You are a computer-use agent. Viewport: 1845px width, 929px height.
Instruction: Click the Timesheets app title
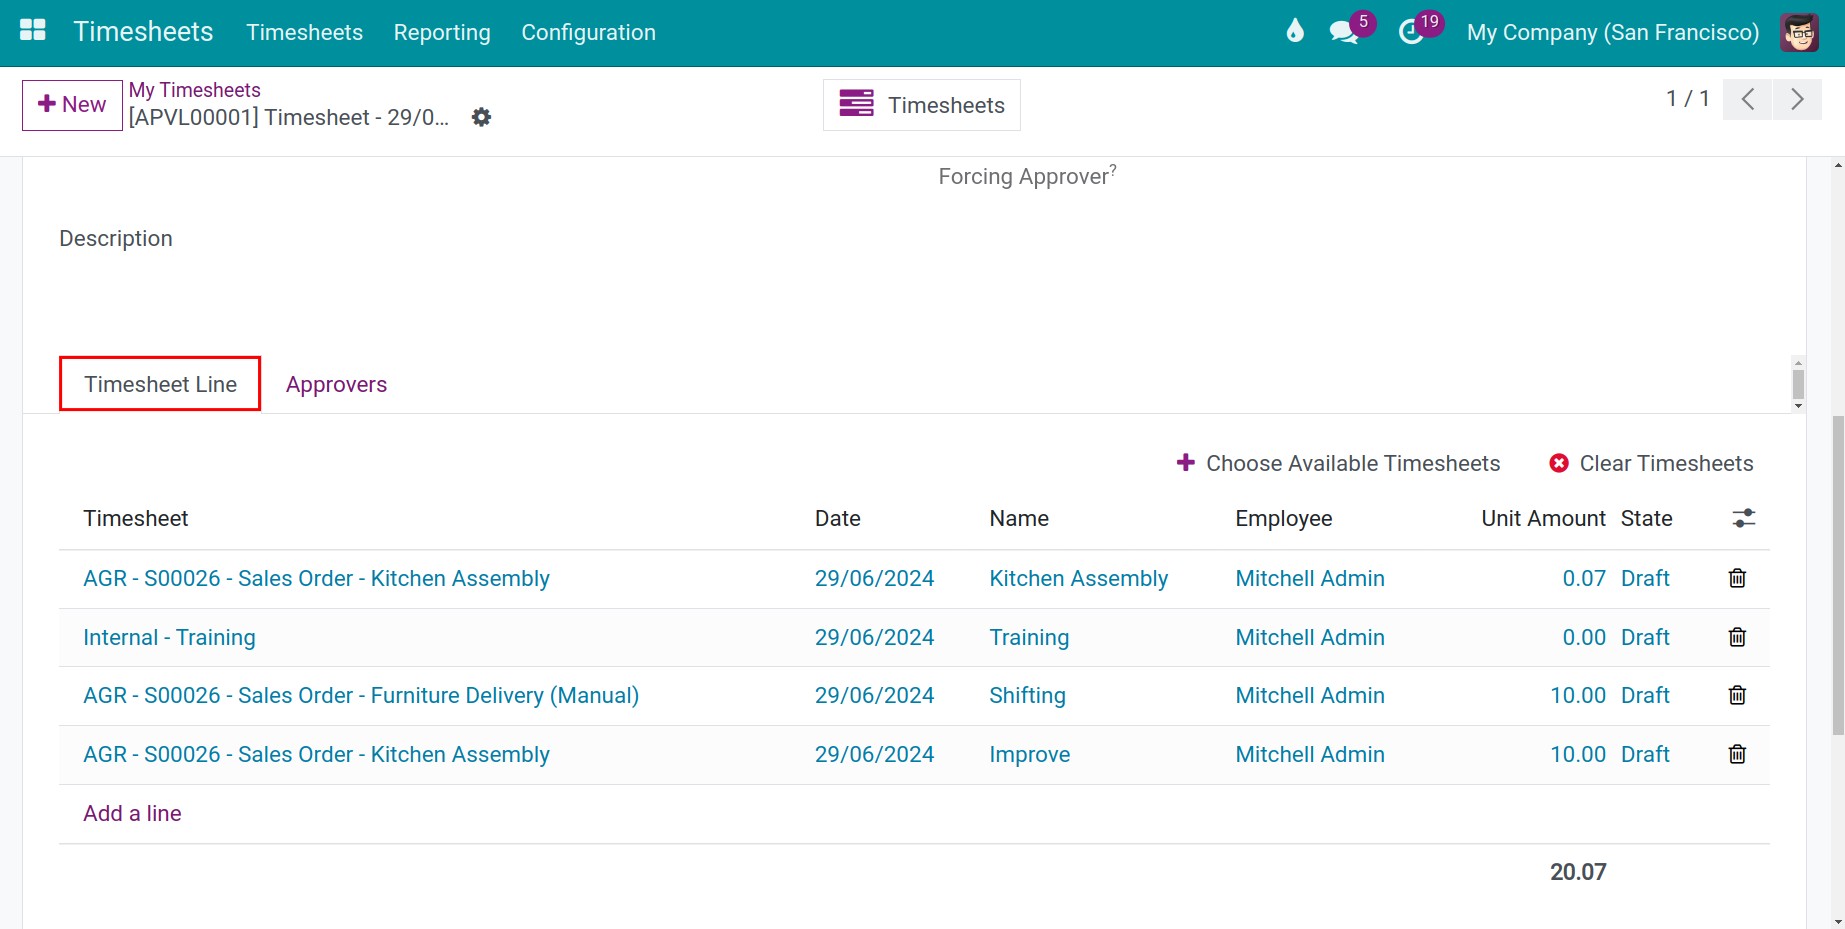pos(143,31)
